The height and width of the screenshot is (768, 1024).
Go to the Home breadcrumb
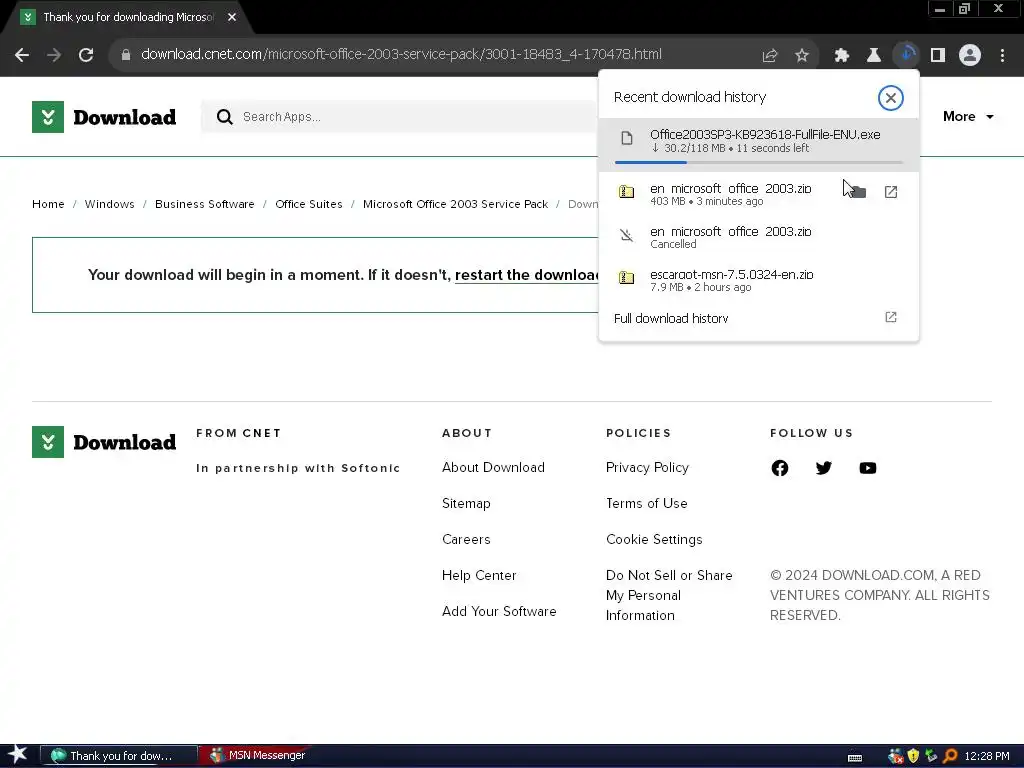(48, 204)
